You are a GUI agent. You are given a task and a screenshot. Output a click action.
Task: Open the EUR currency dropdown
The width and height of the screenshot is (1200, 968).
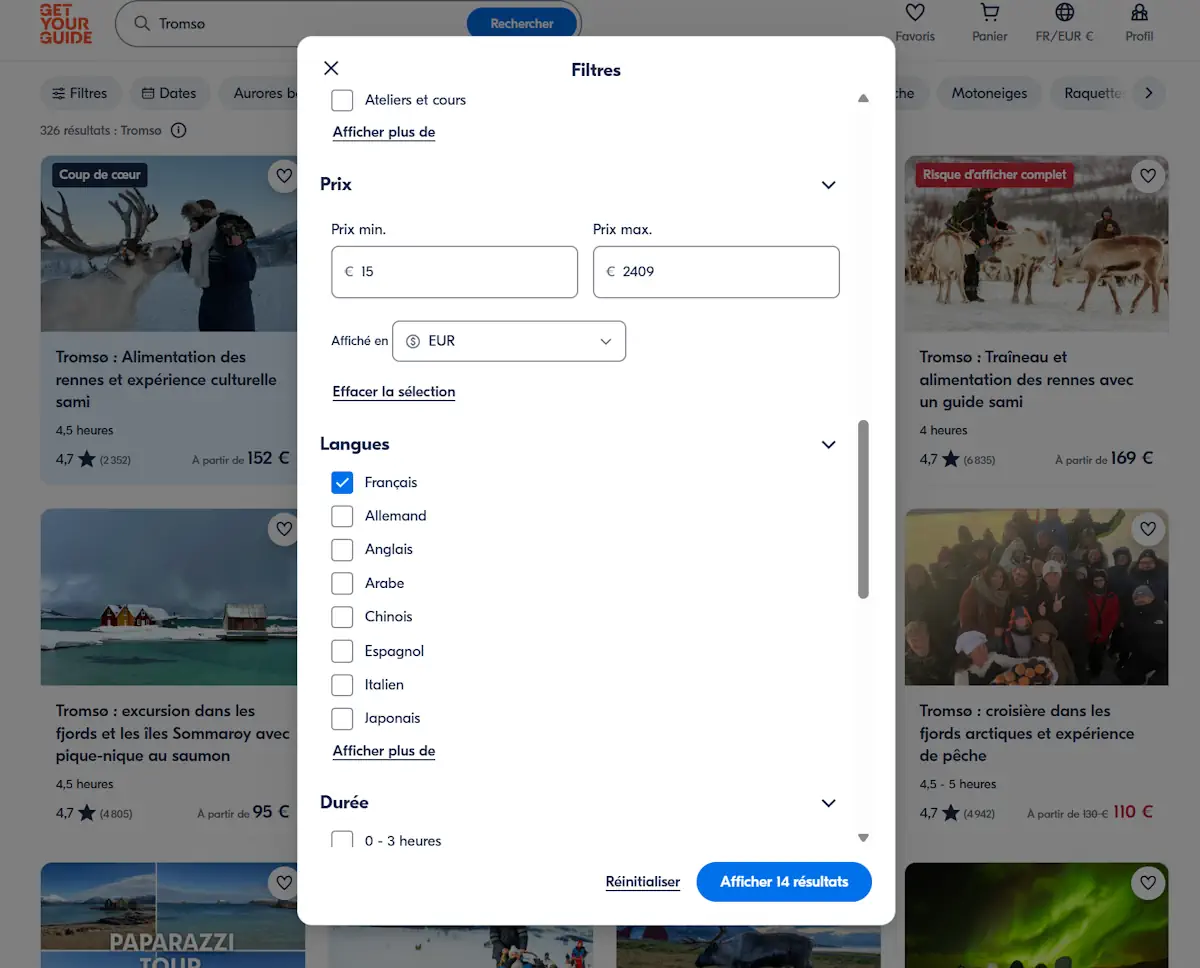pos(509,341)
